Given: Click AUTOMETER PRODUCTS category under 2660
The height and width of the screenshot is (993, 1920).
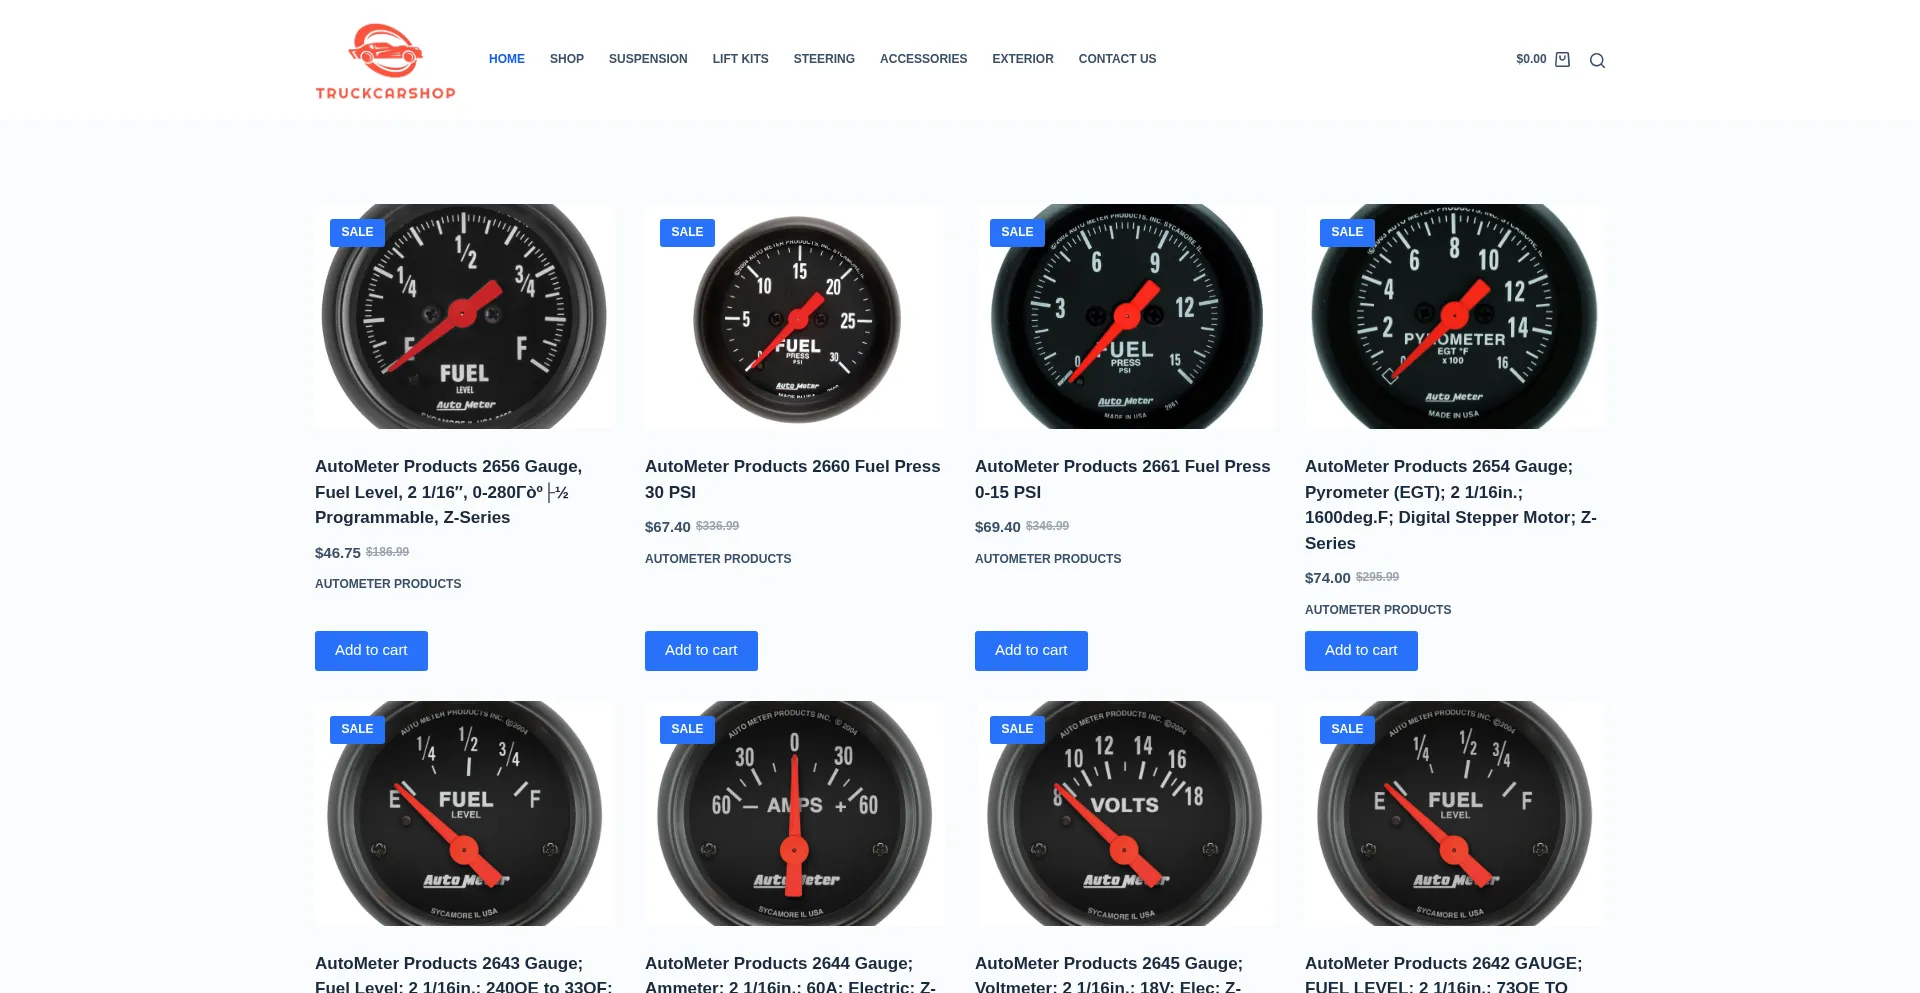Looking at the screenshot, I should point(717,559).
